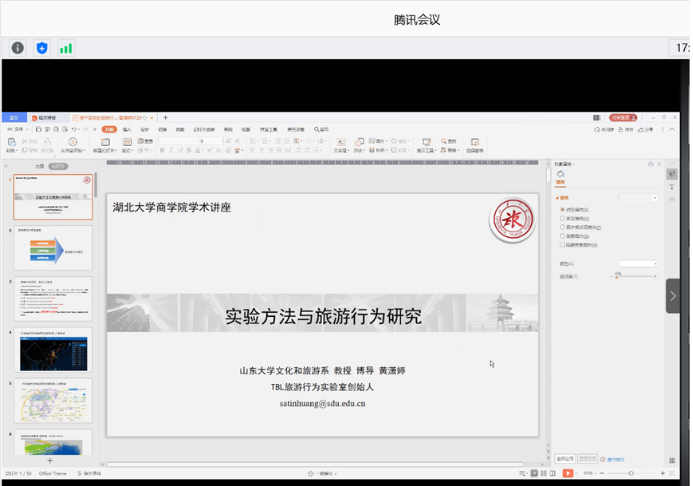Click the meeting info icon in Tencent Meeting
The width and height of the screenshot is (693, 486).
click(18, 47)
